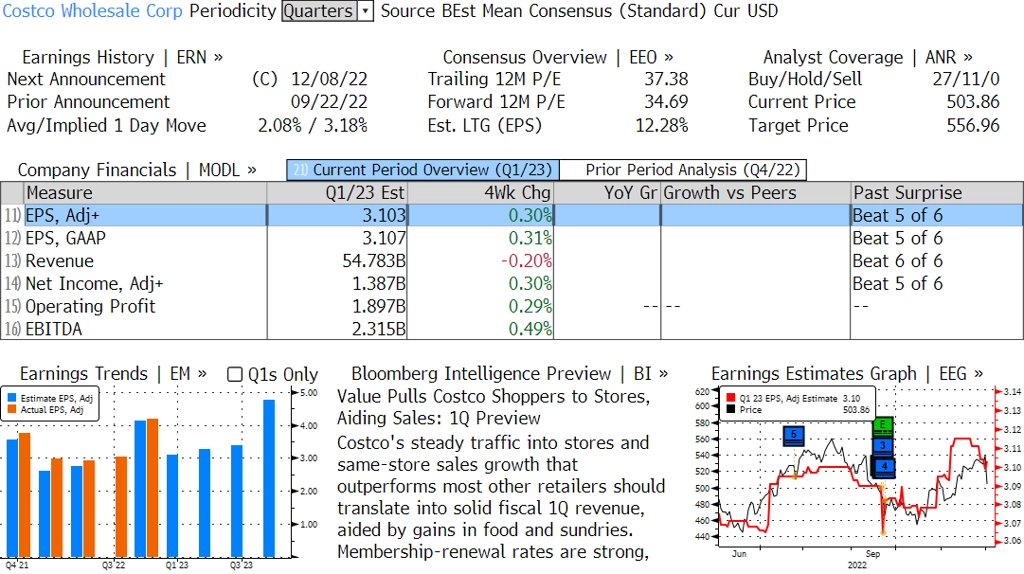Click EBITDA estimate 2.315B value
The width and height of the screenshot is (1024, 574).
click(x=379, y=329)
